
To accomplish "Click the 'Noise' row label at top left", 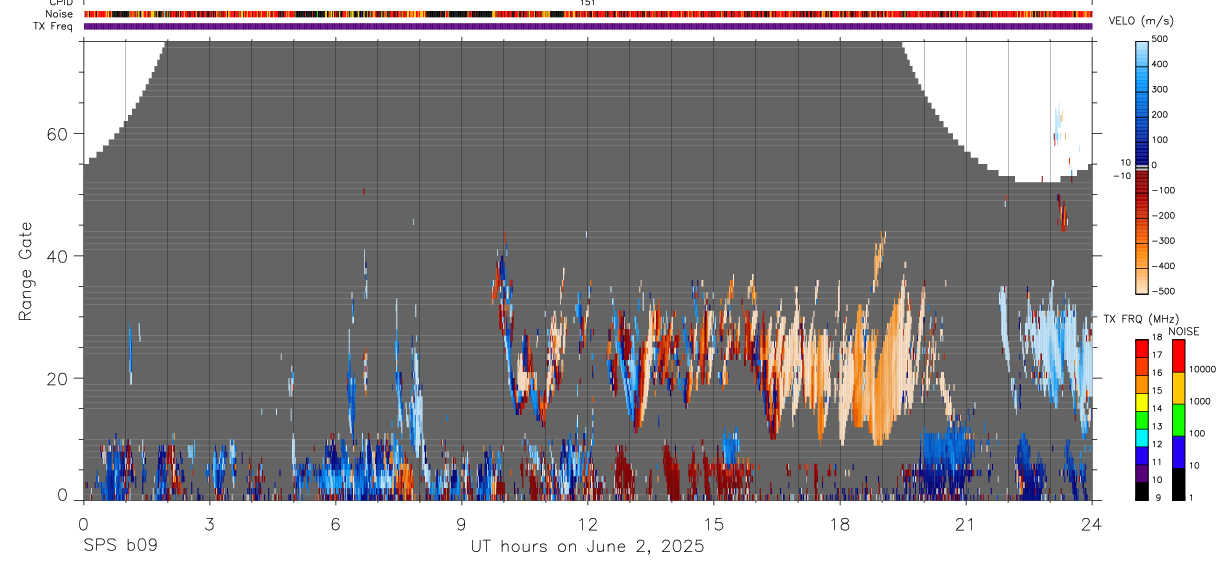I will click(60, 14).
